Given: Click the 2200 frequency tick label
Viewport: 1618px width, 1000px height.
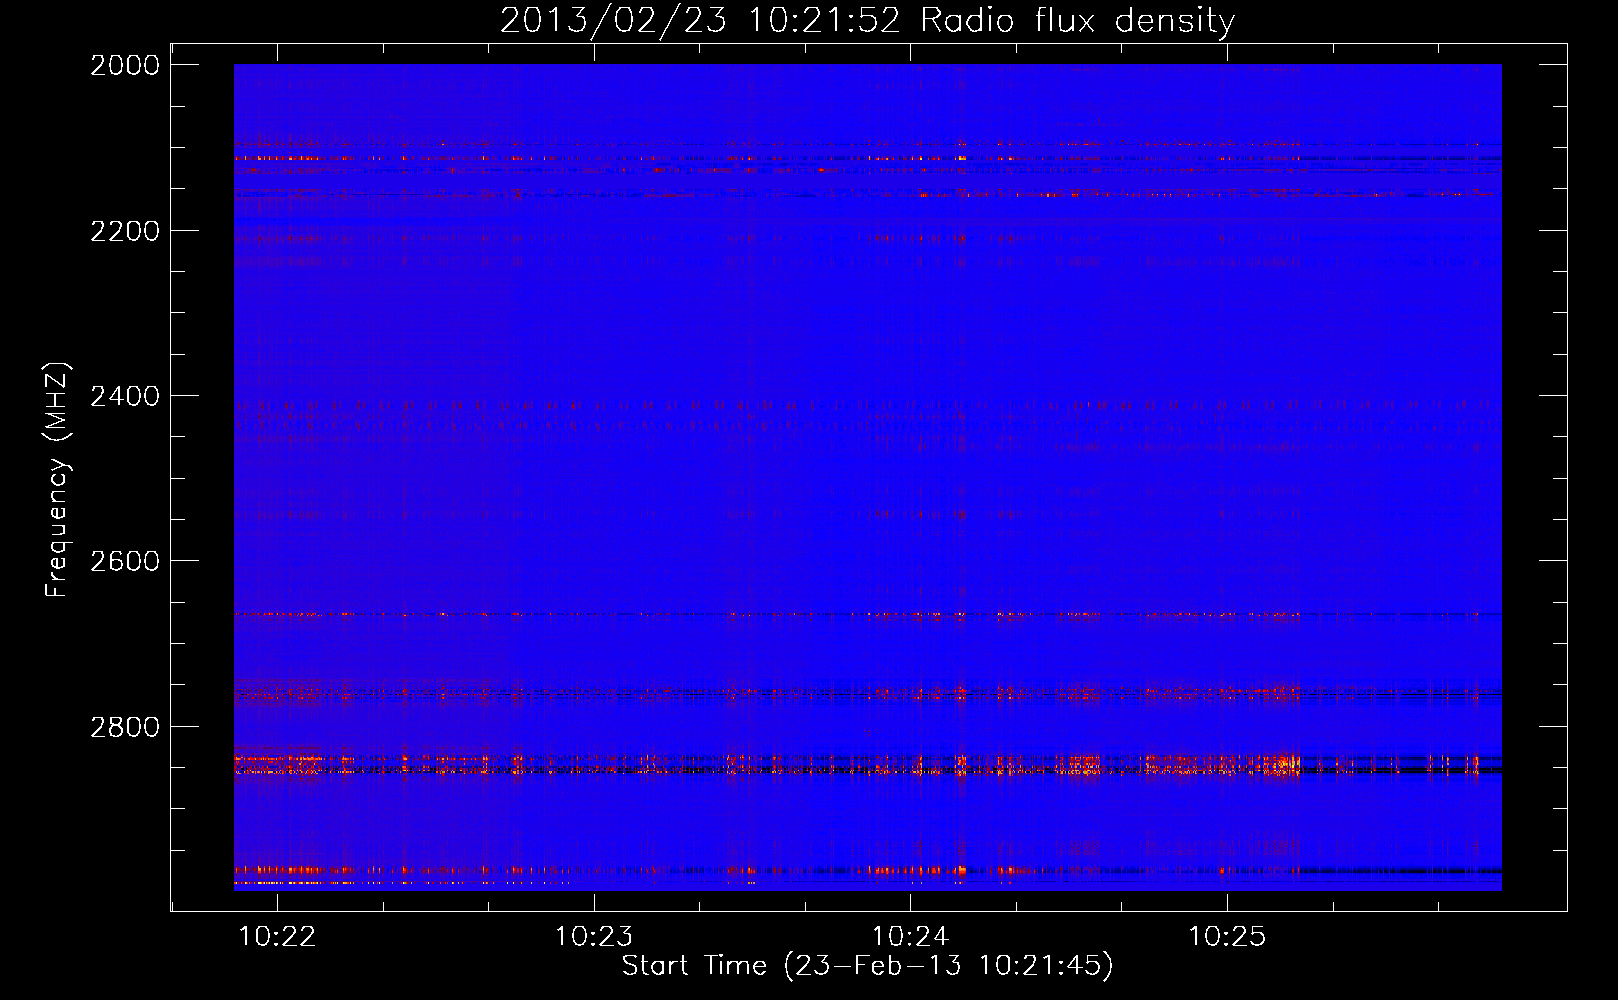Looking at the screenshot, I should (125, 231).
